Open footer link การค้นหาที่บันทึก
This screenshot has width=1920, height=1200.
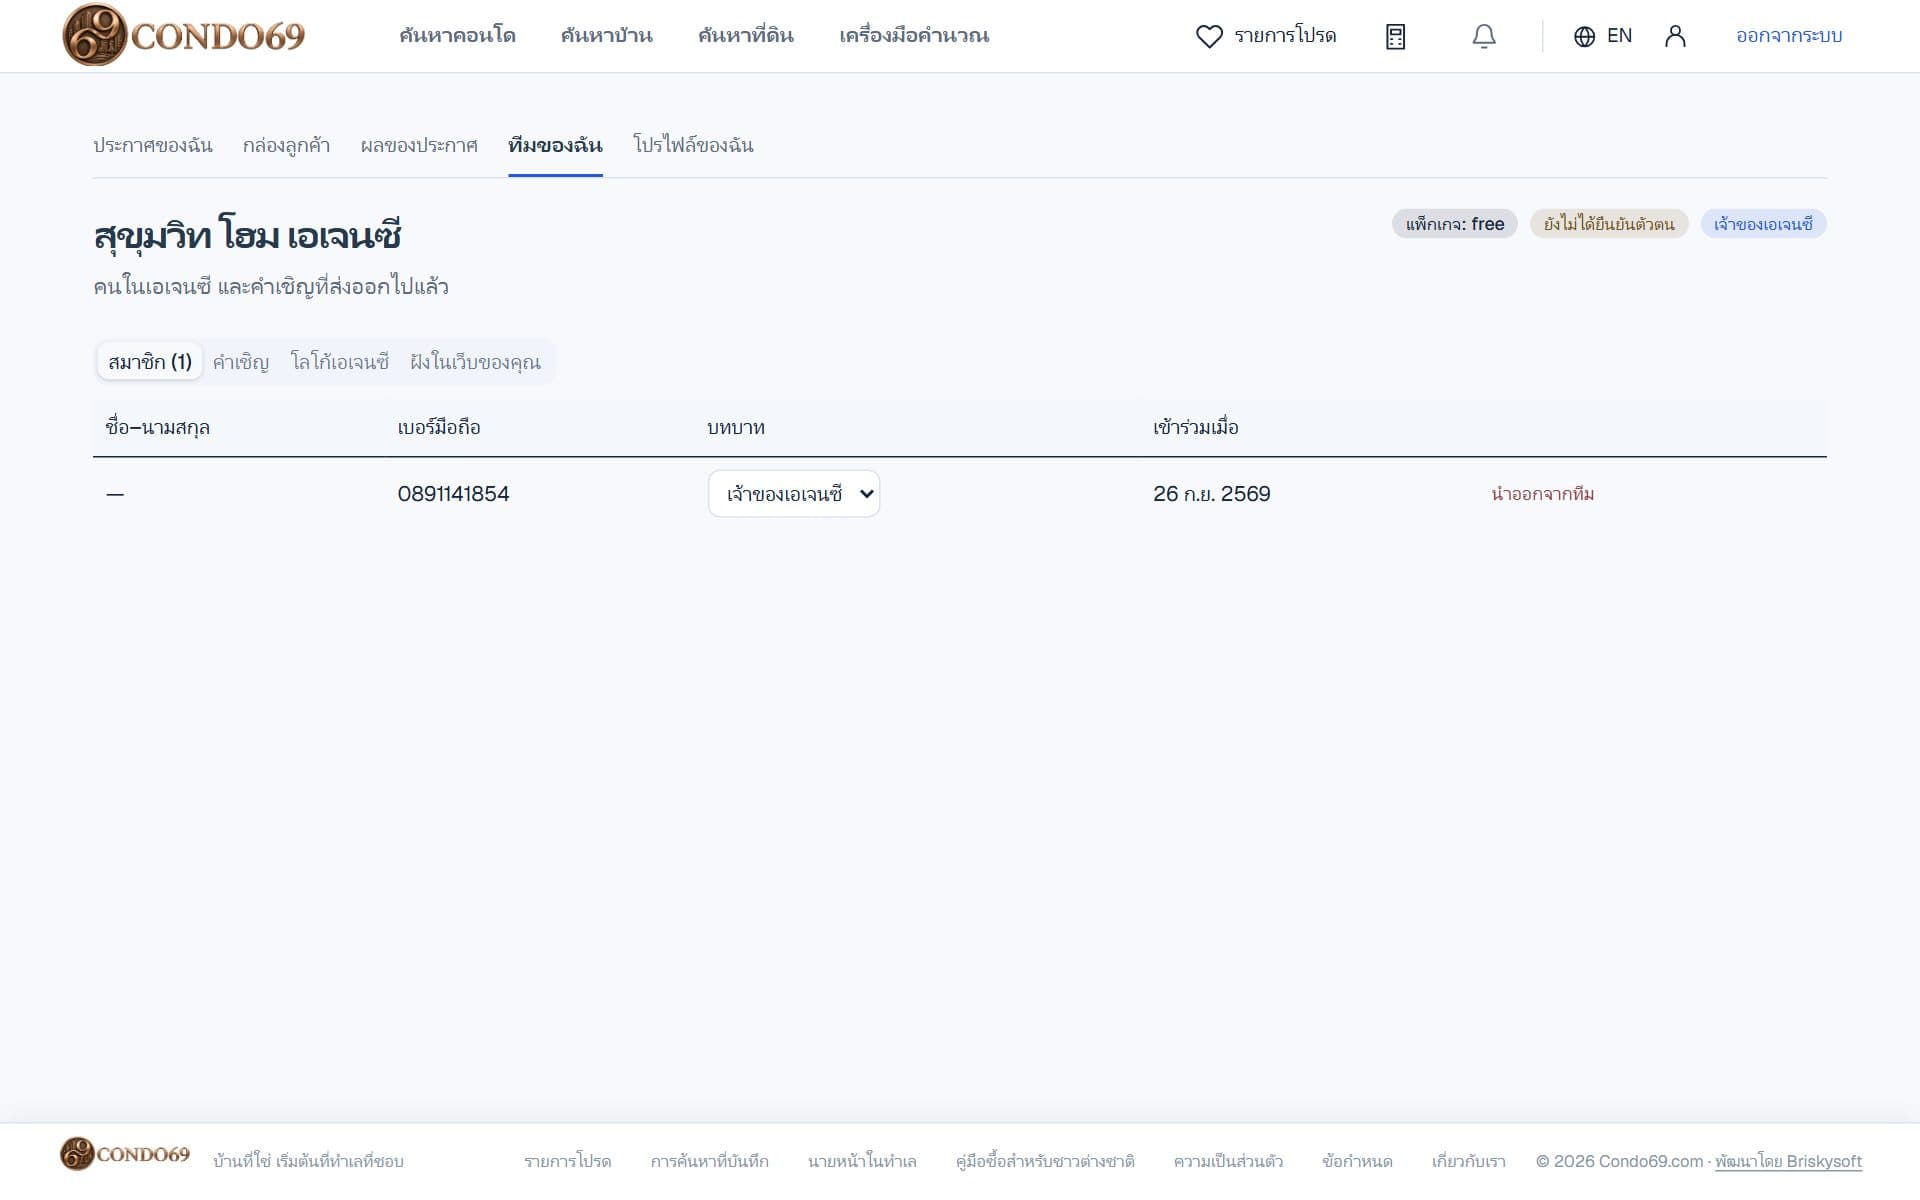pyautogui.click(x=709, y=1162)
